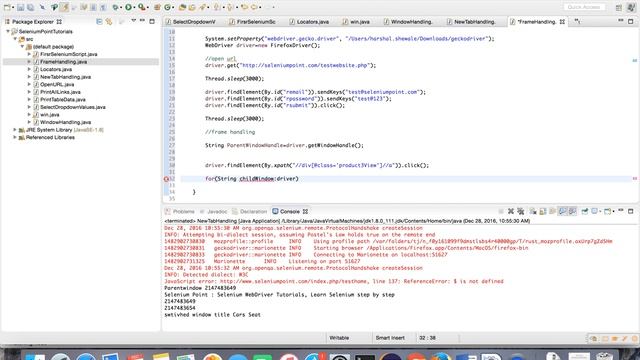Click the Debug bug icon

[116, 7]
